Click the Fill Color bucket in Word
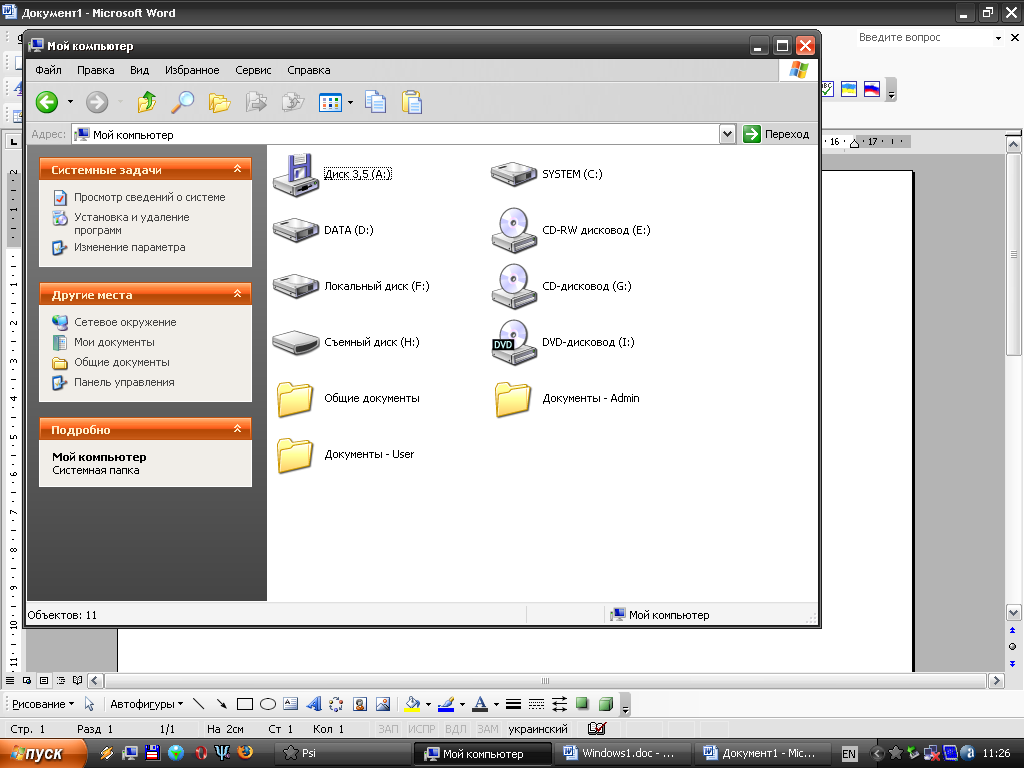This screenshot has height=768, width=1024. click(412, 704)
